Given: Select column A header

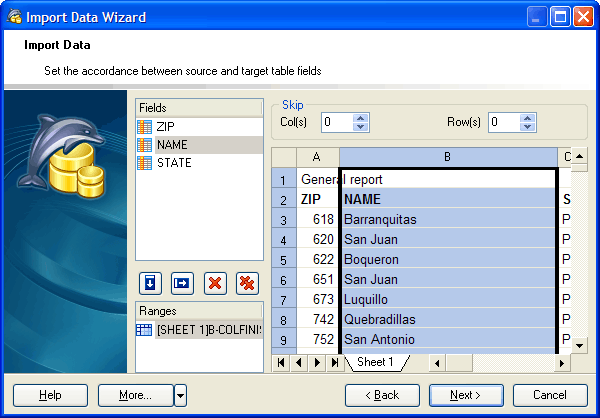Looking at the screenshot, I should [x=318, y=157].
